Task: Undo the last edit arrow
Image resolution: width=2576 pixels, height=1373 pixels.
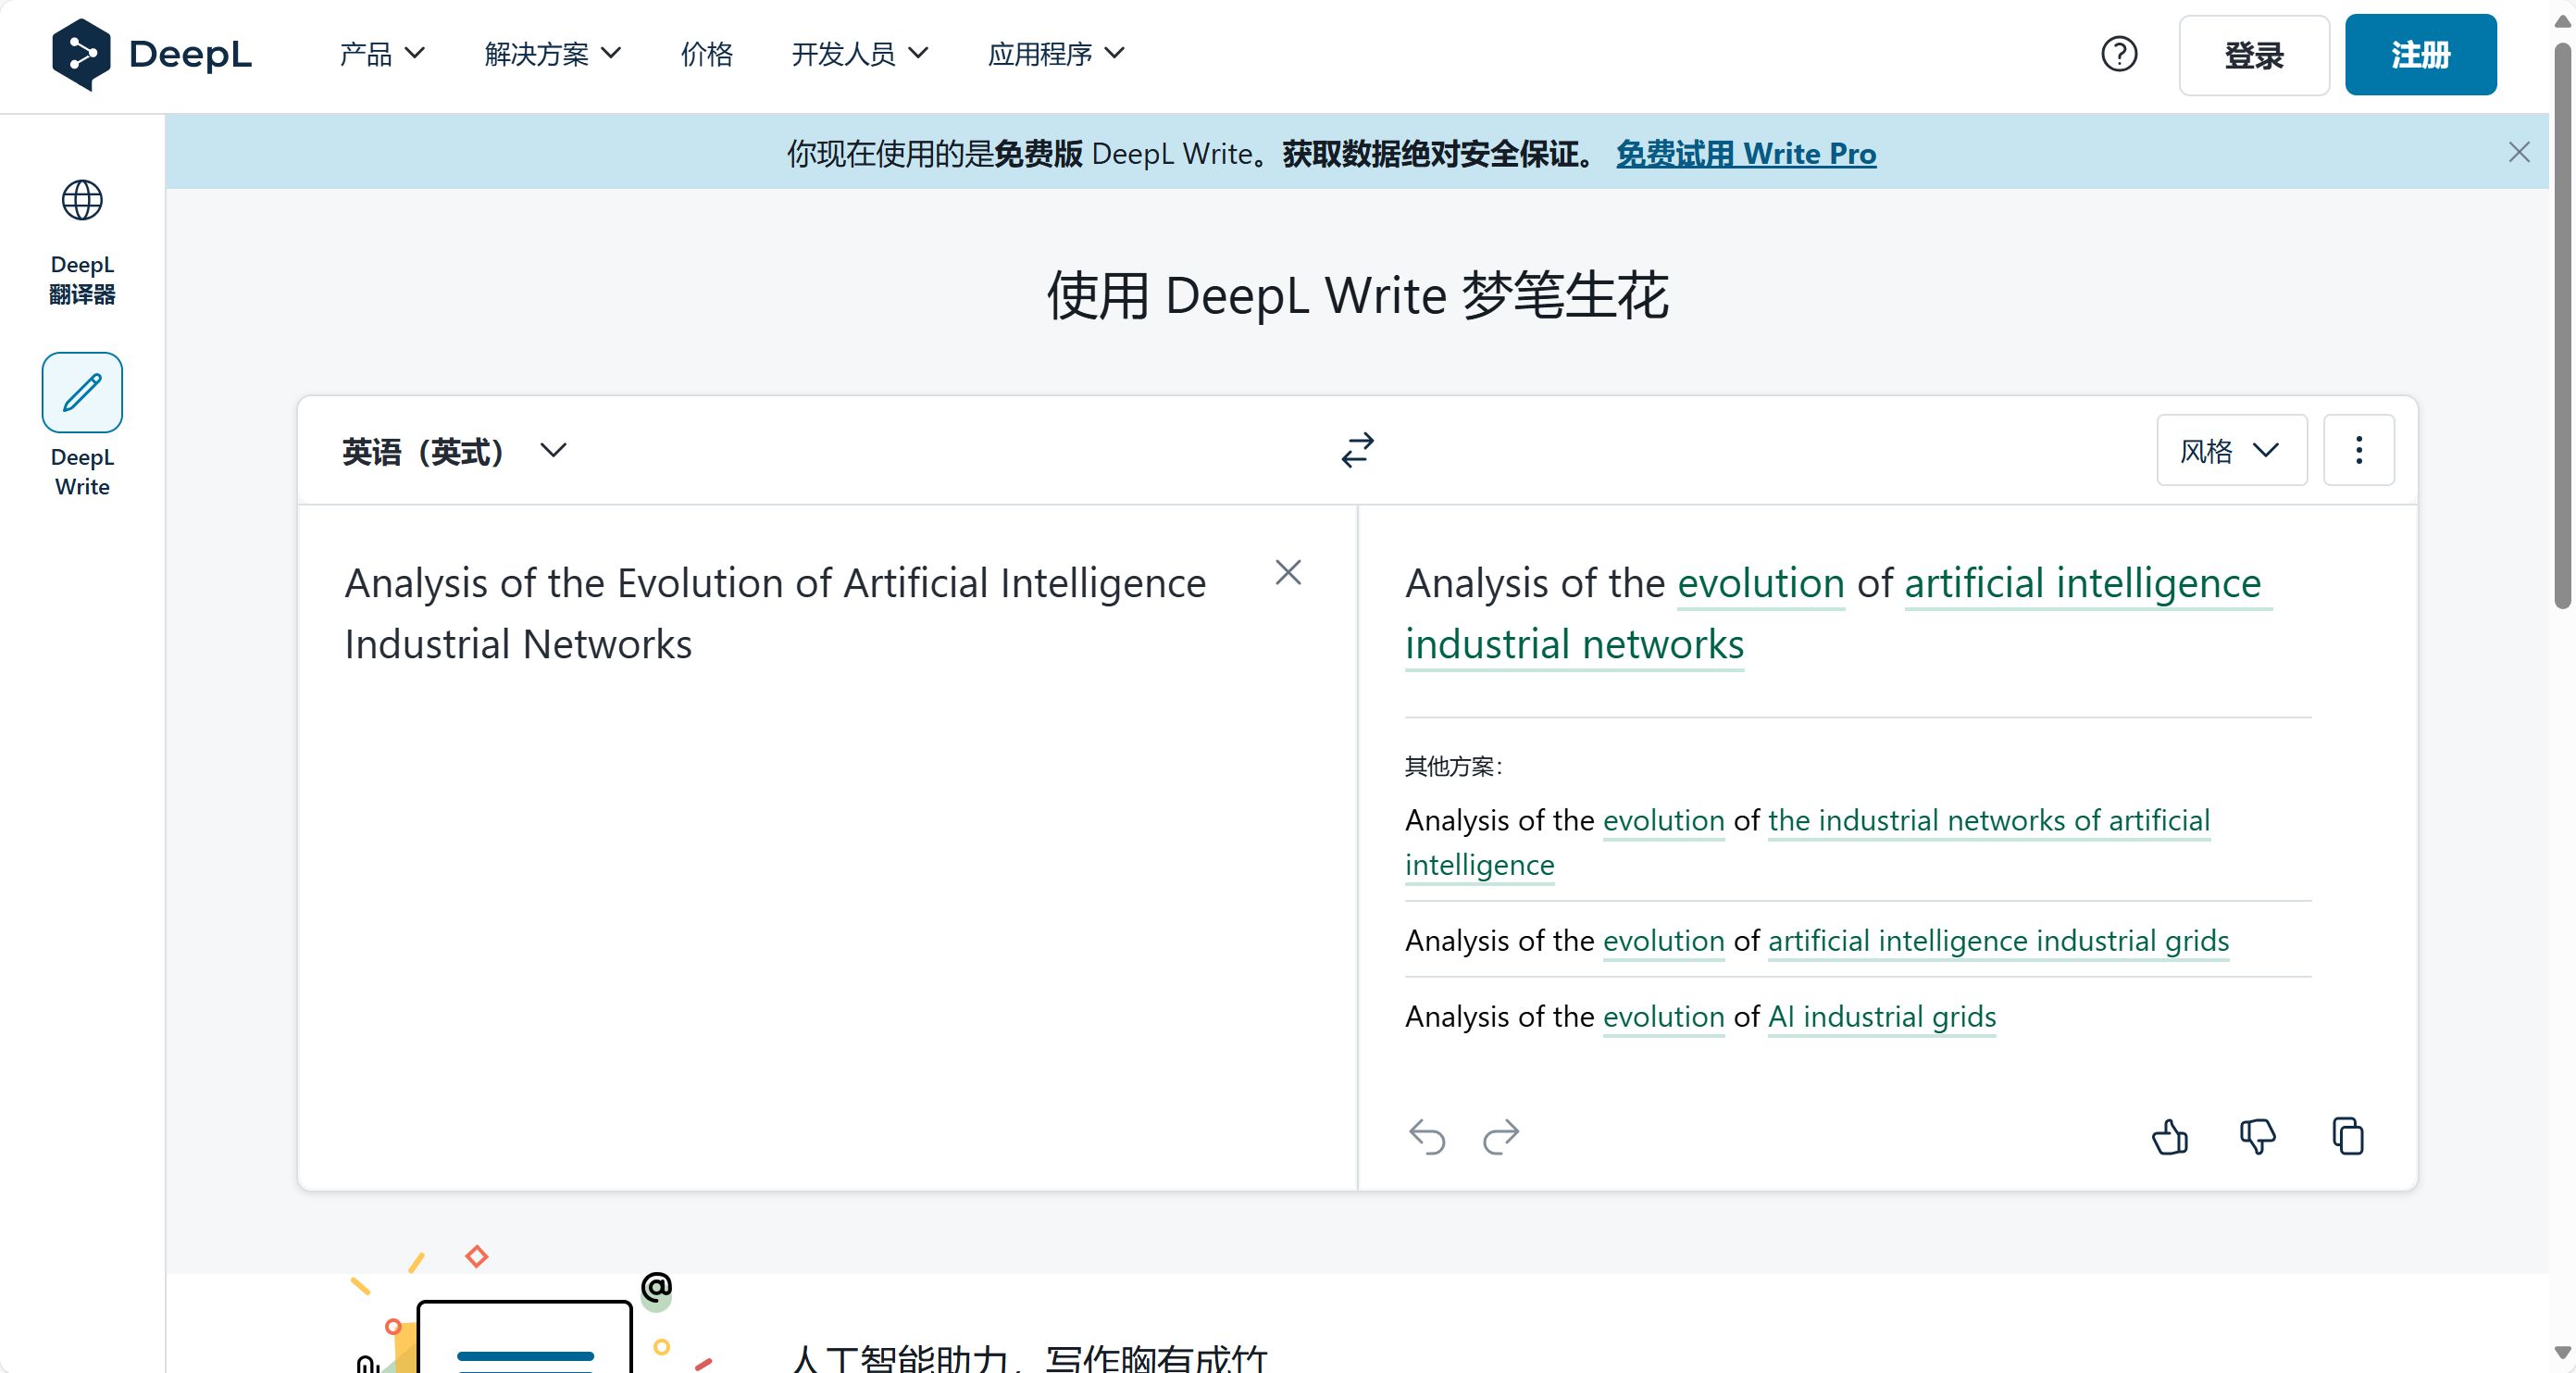Action: pos(1427,1137)
